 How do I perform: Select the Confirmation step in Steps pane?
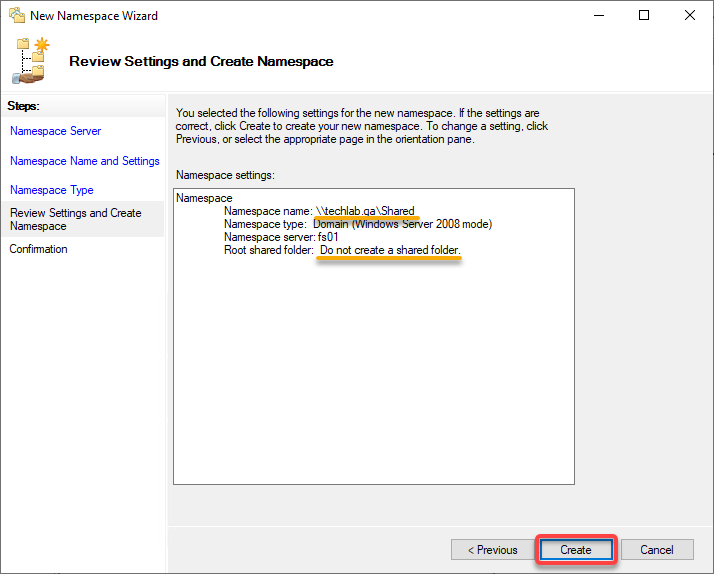point(38,249)
